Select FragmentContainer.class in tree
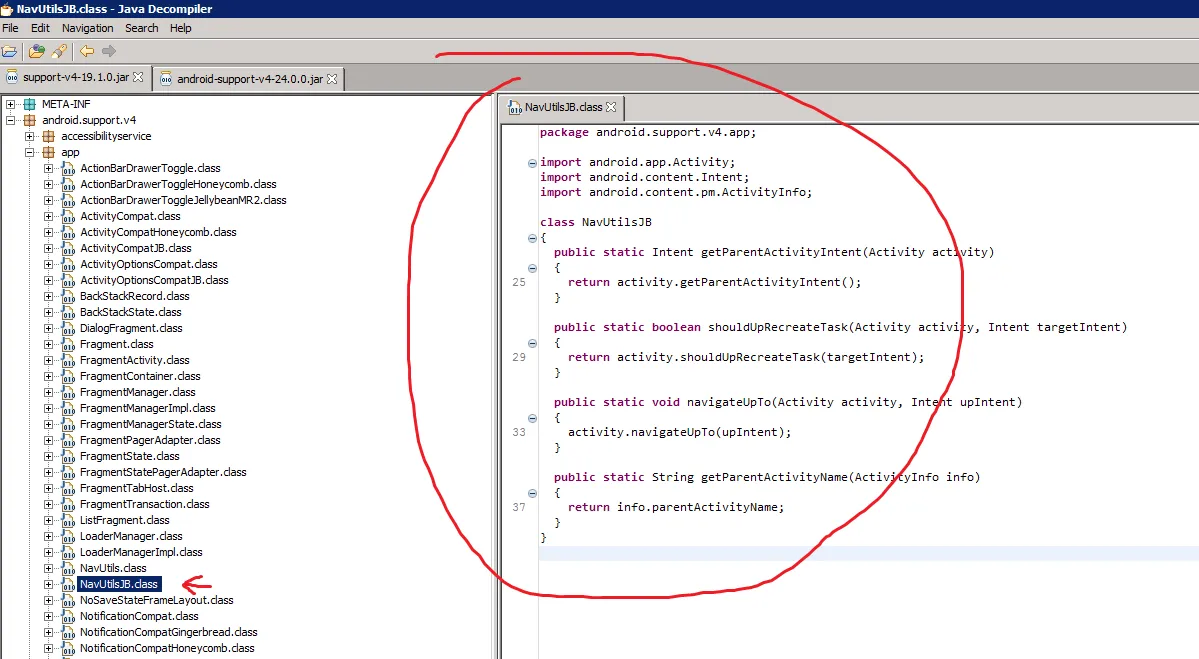Image resolution: width=1199 pixels, height=659 pixels. pos(140,376)
